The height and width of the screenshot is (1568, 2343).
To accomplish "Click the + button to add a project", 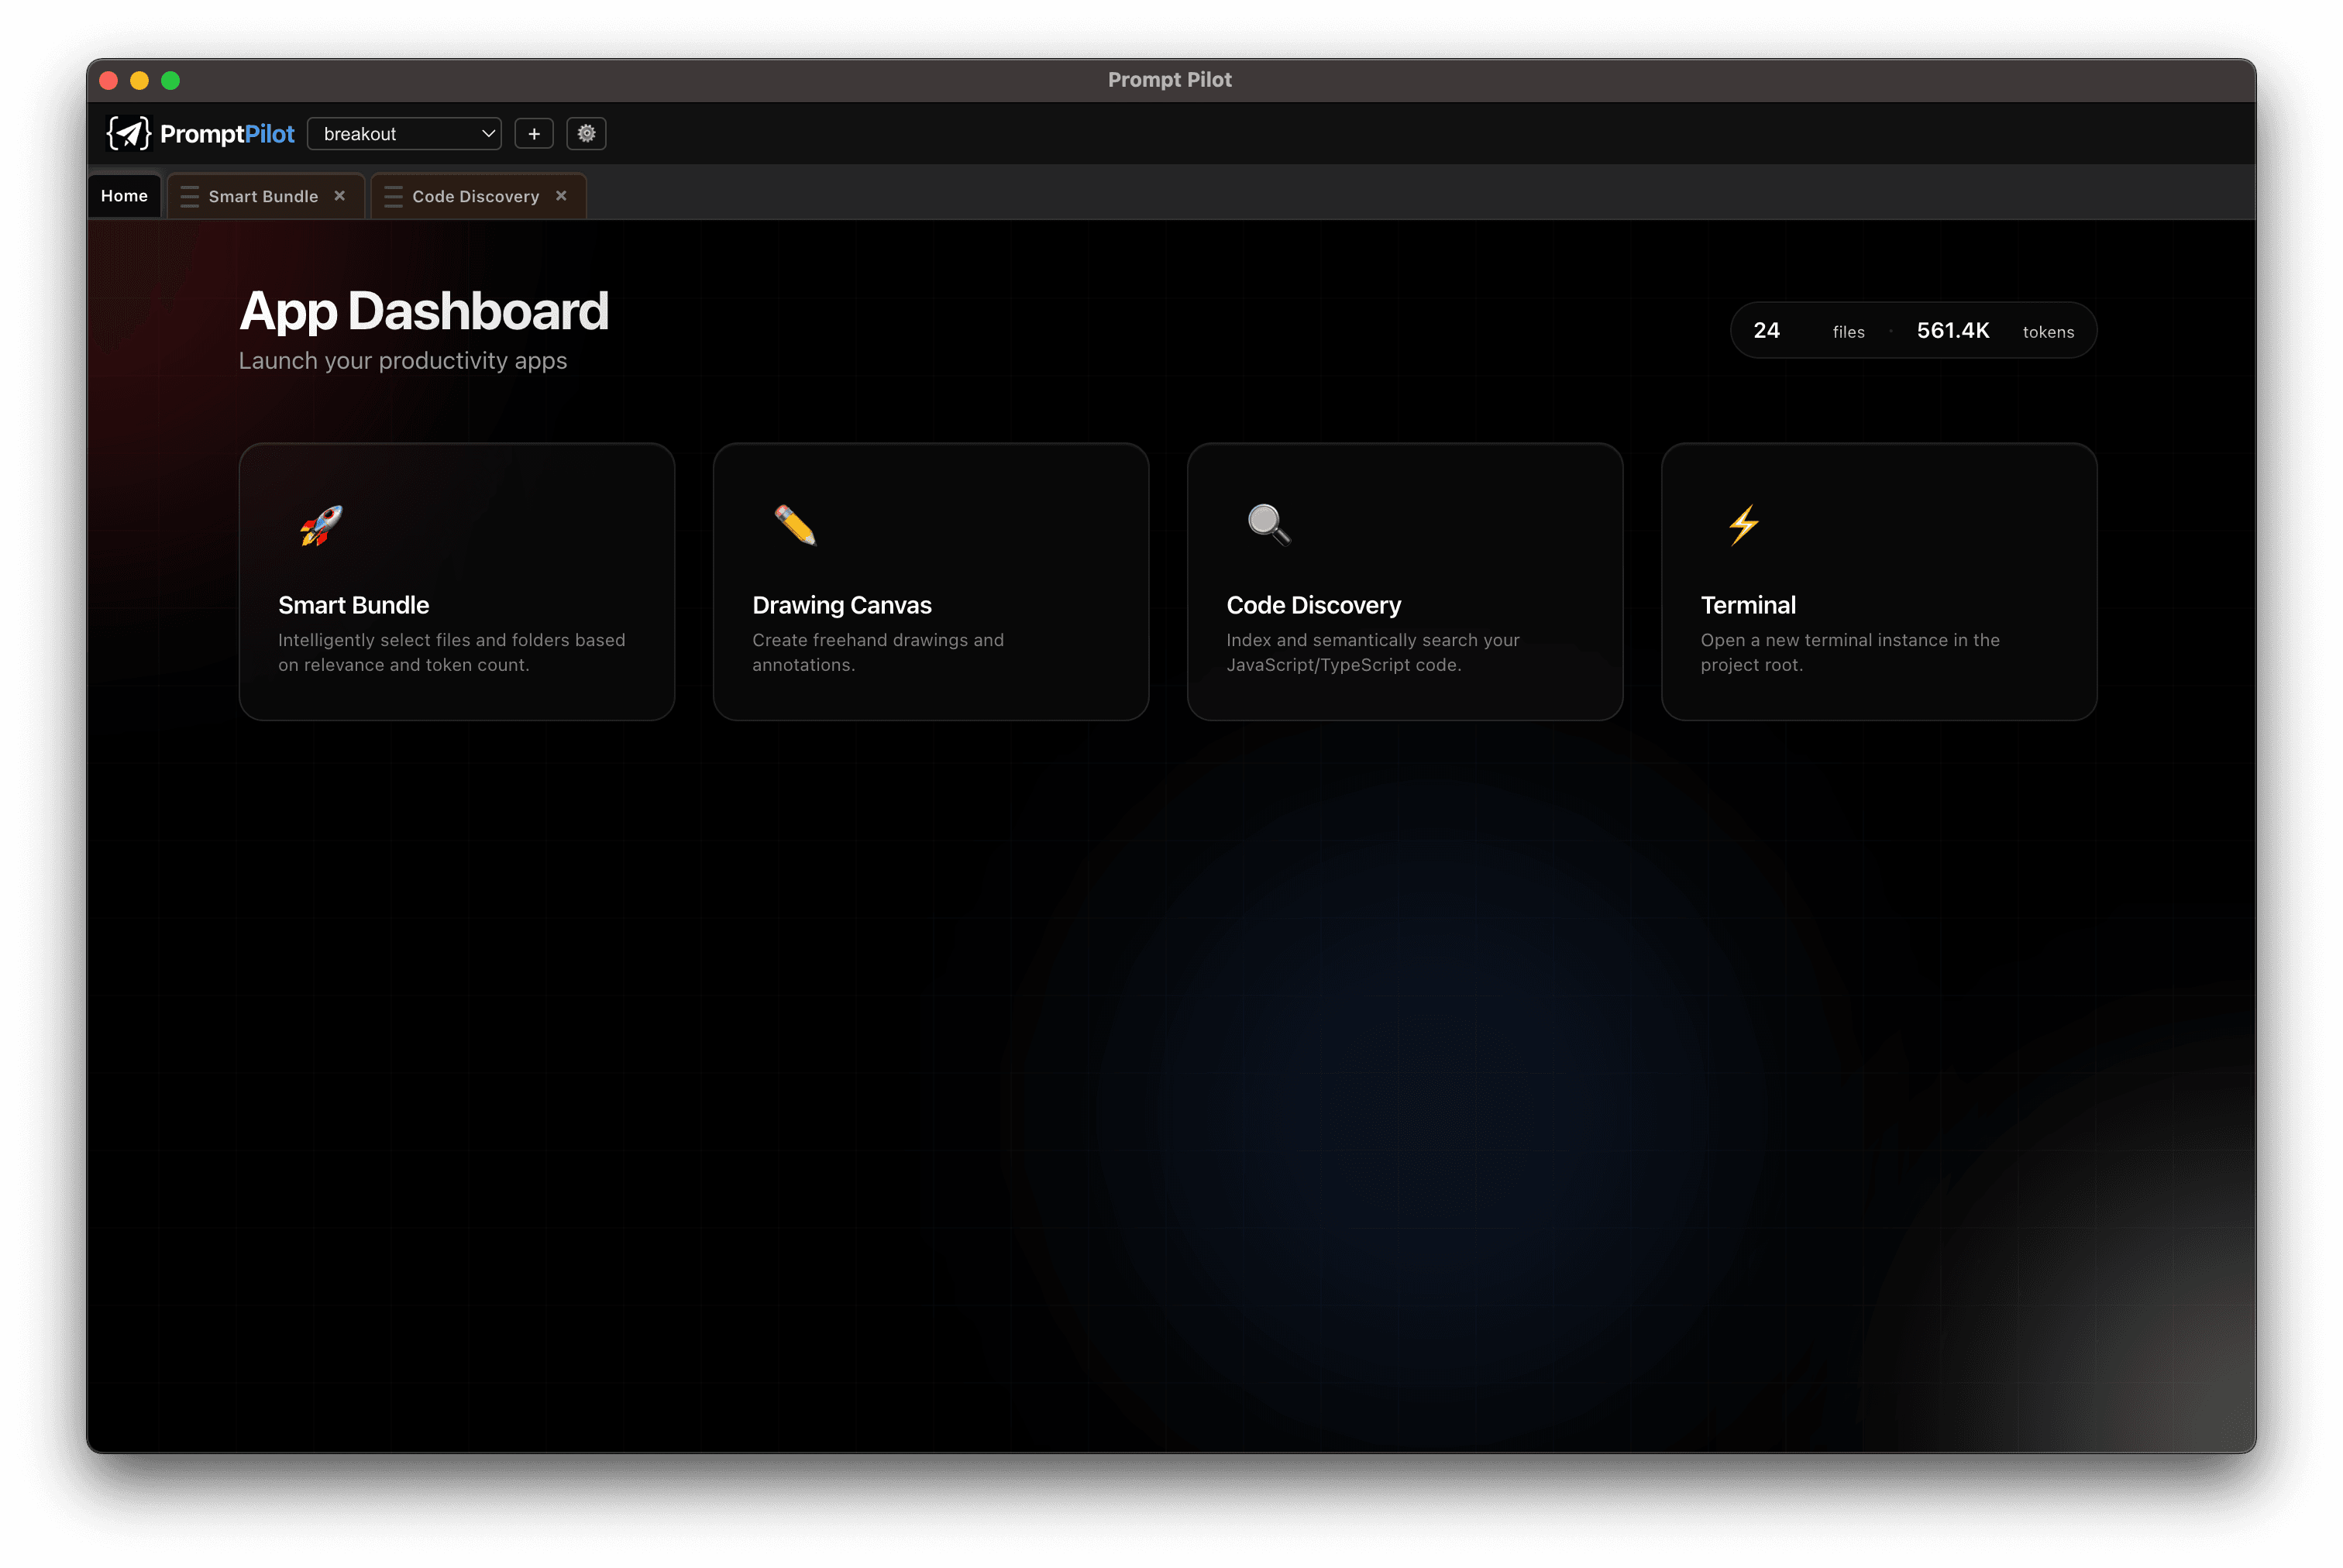I will pos(534,133).
